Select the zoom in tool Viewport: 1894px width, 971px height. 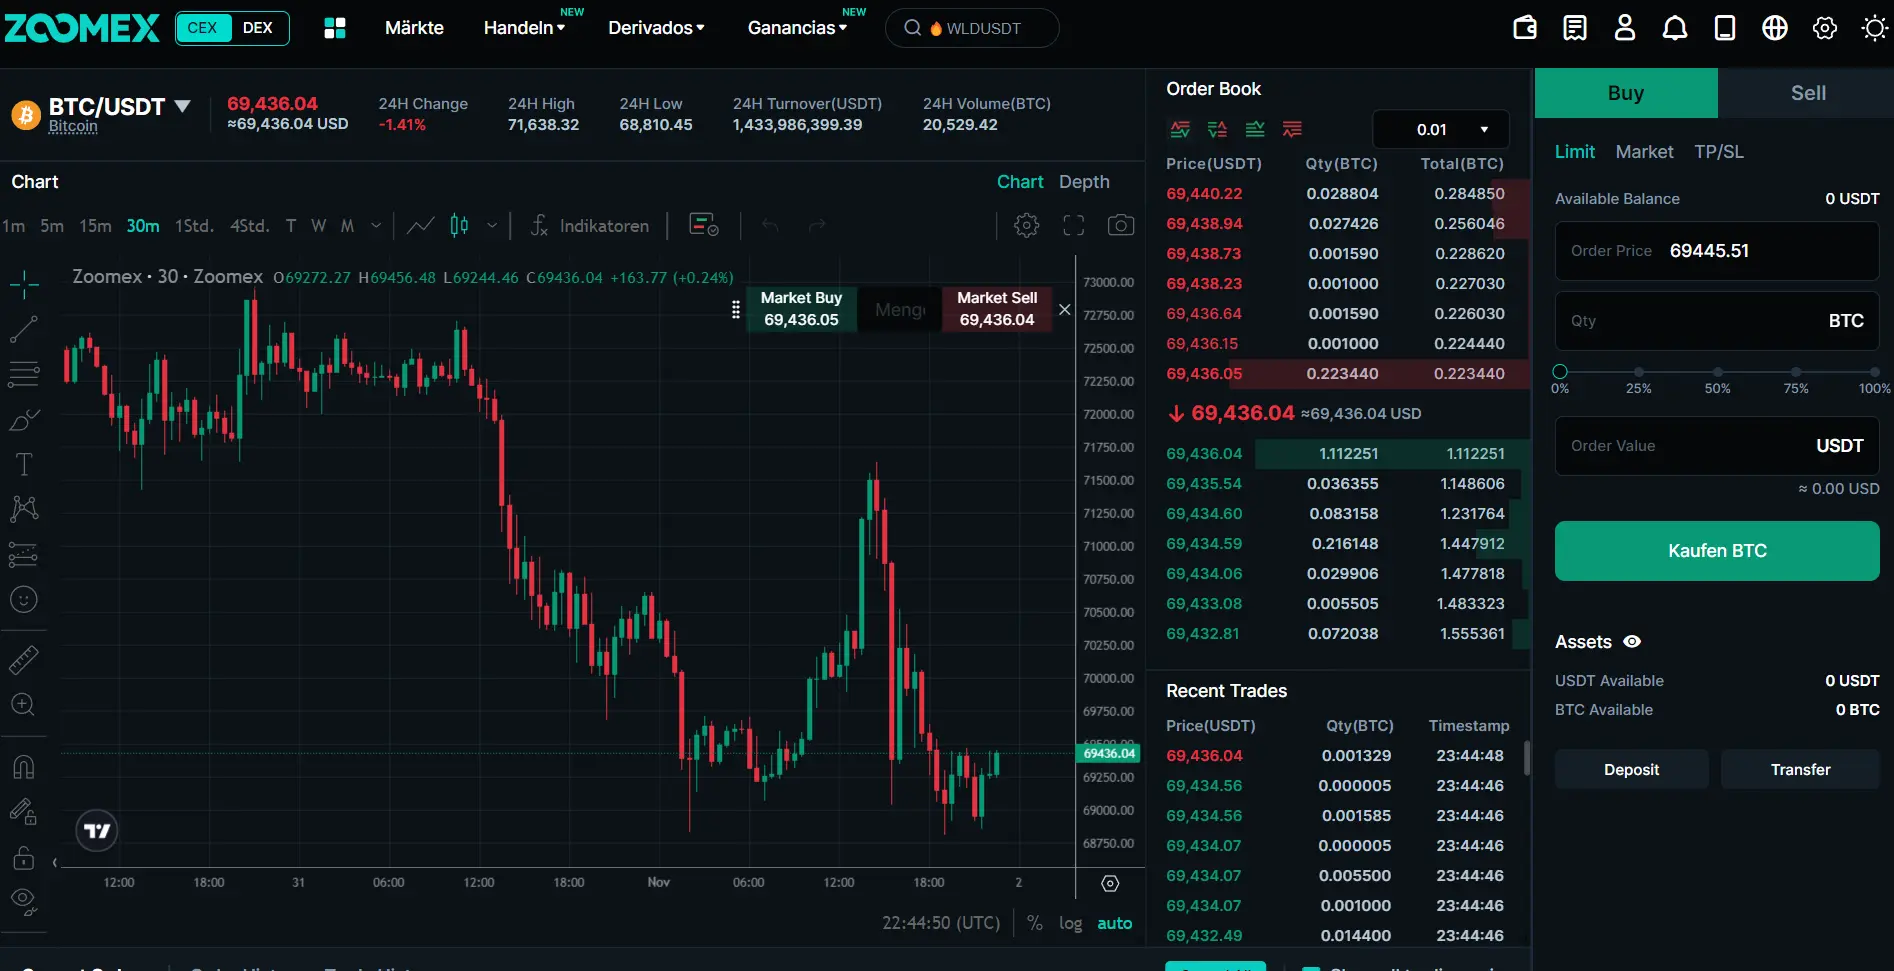point(24,704)
